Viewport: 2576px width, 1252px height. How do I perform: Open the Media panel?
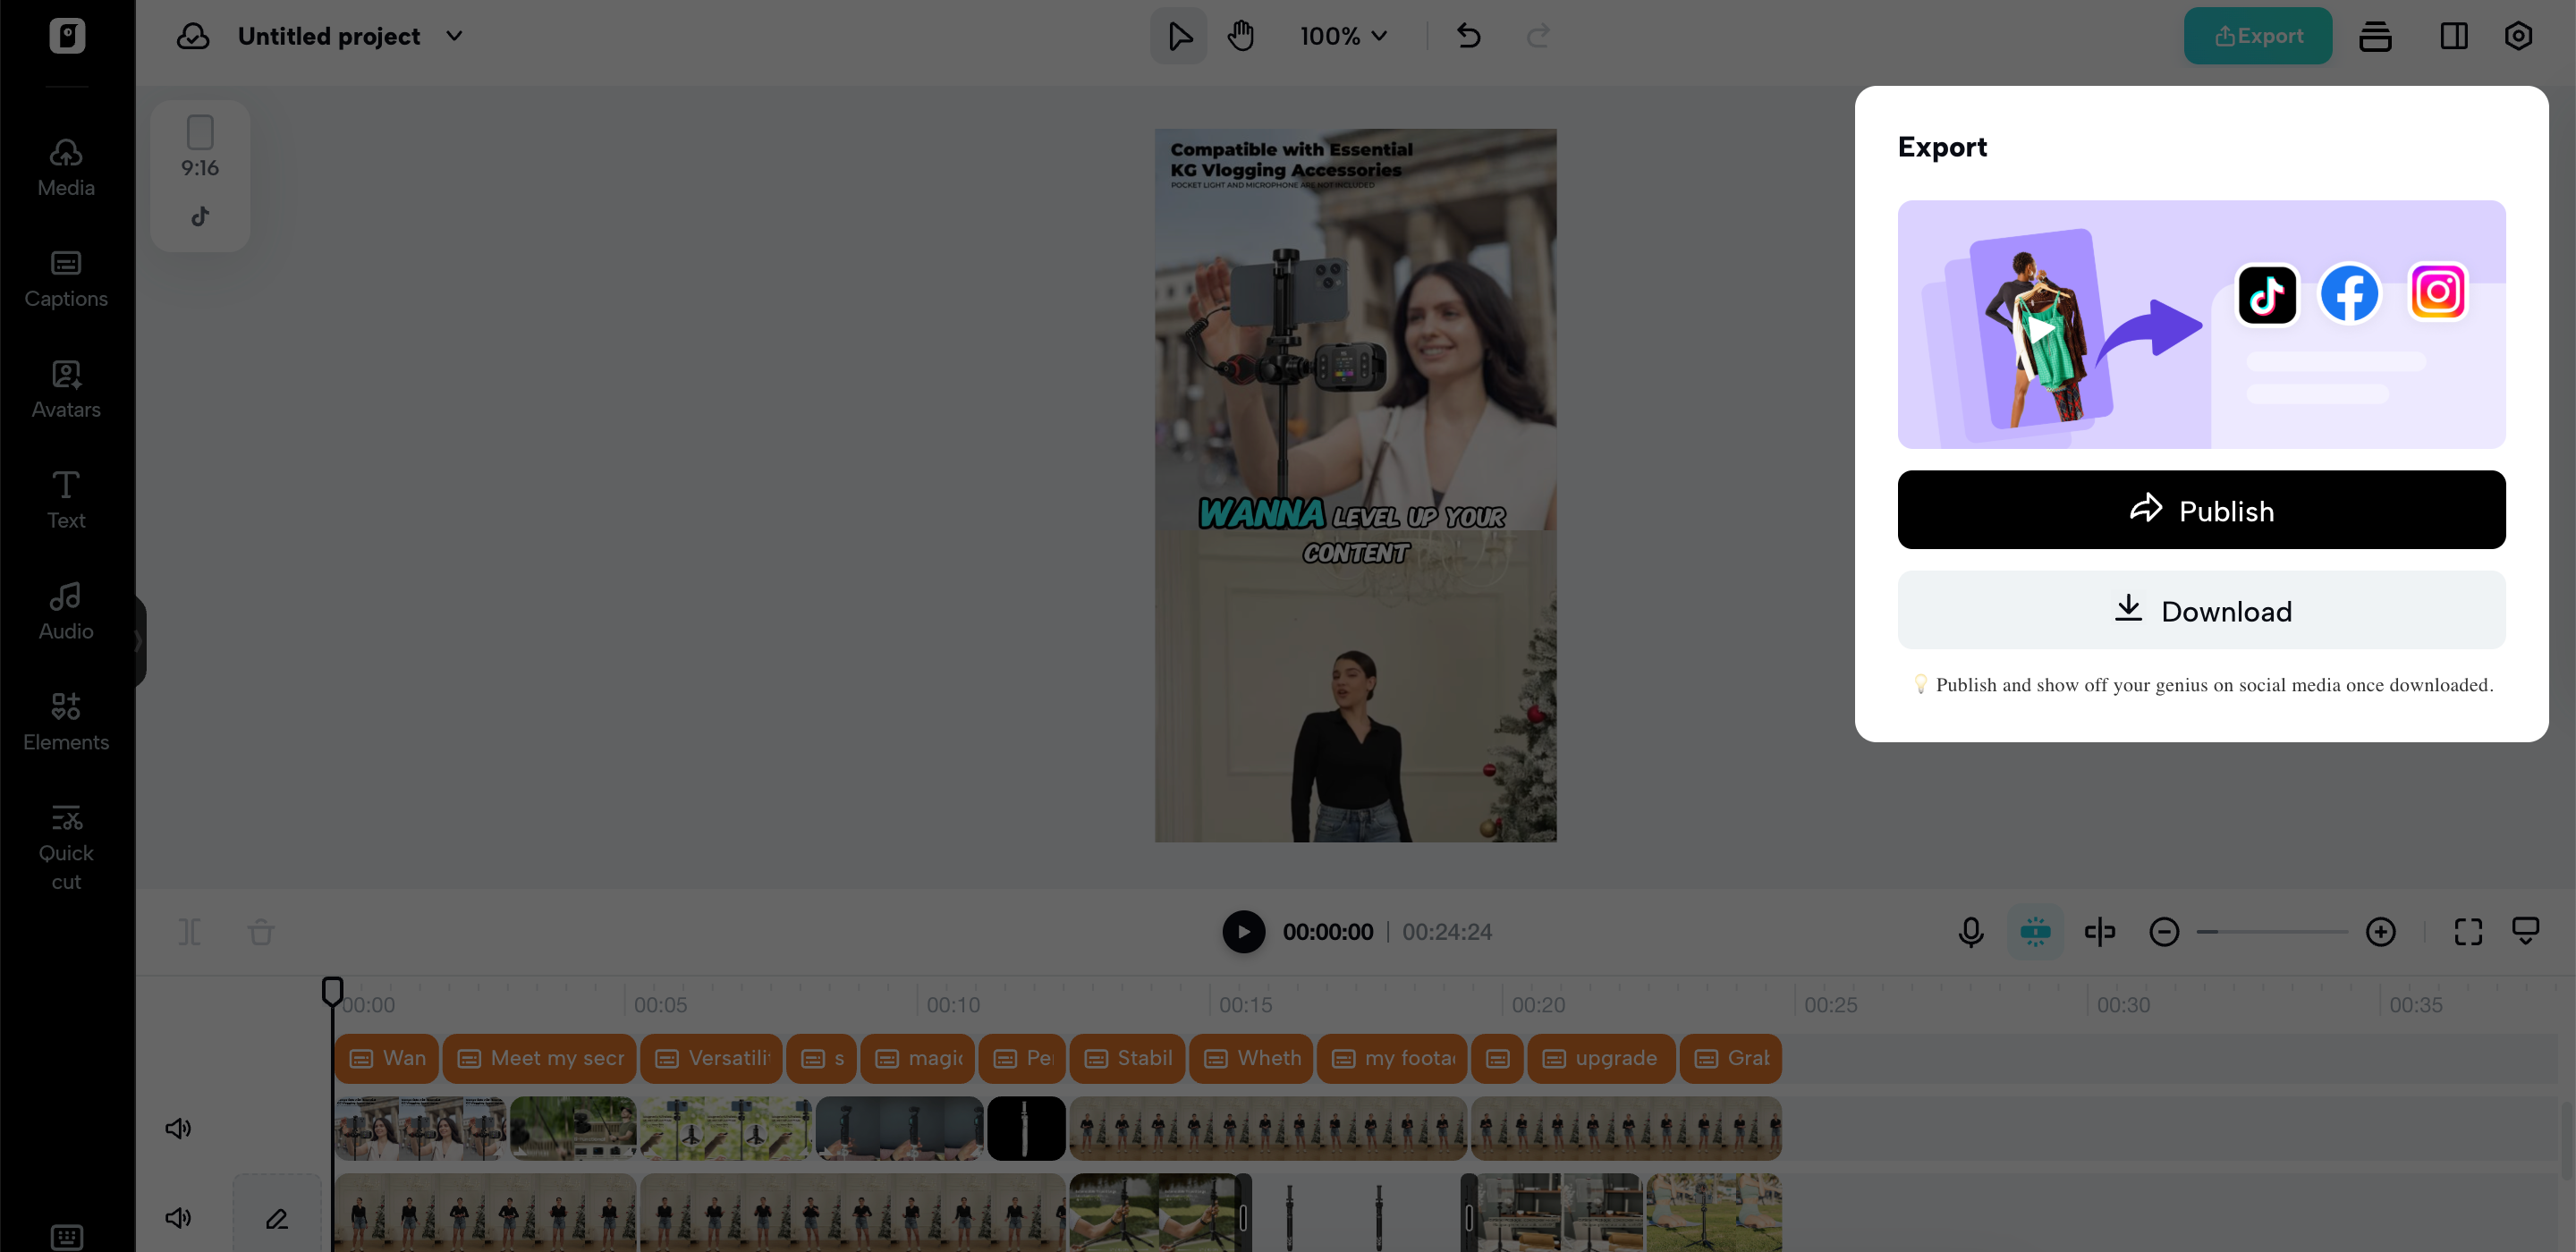65,165
